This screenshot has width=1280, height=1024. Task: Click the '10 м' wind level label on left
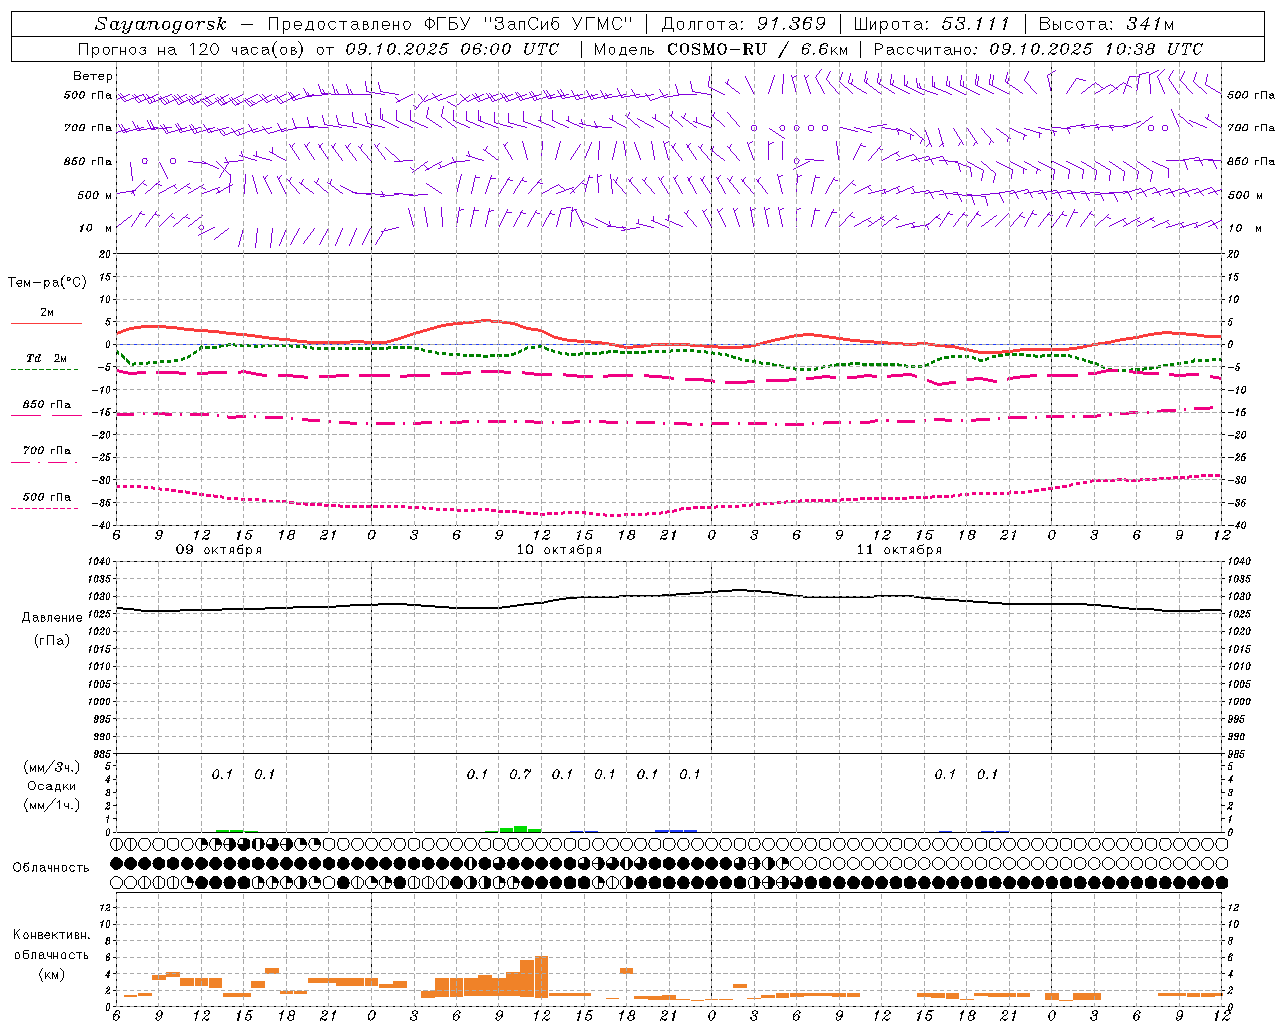(x=96, y=228)
